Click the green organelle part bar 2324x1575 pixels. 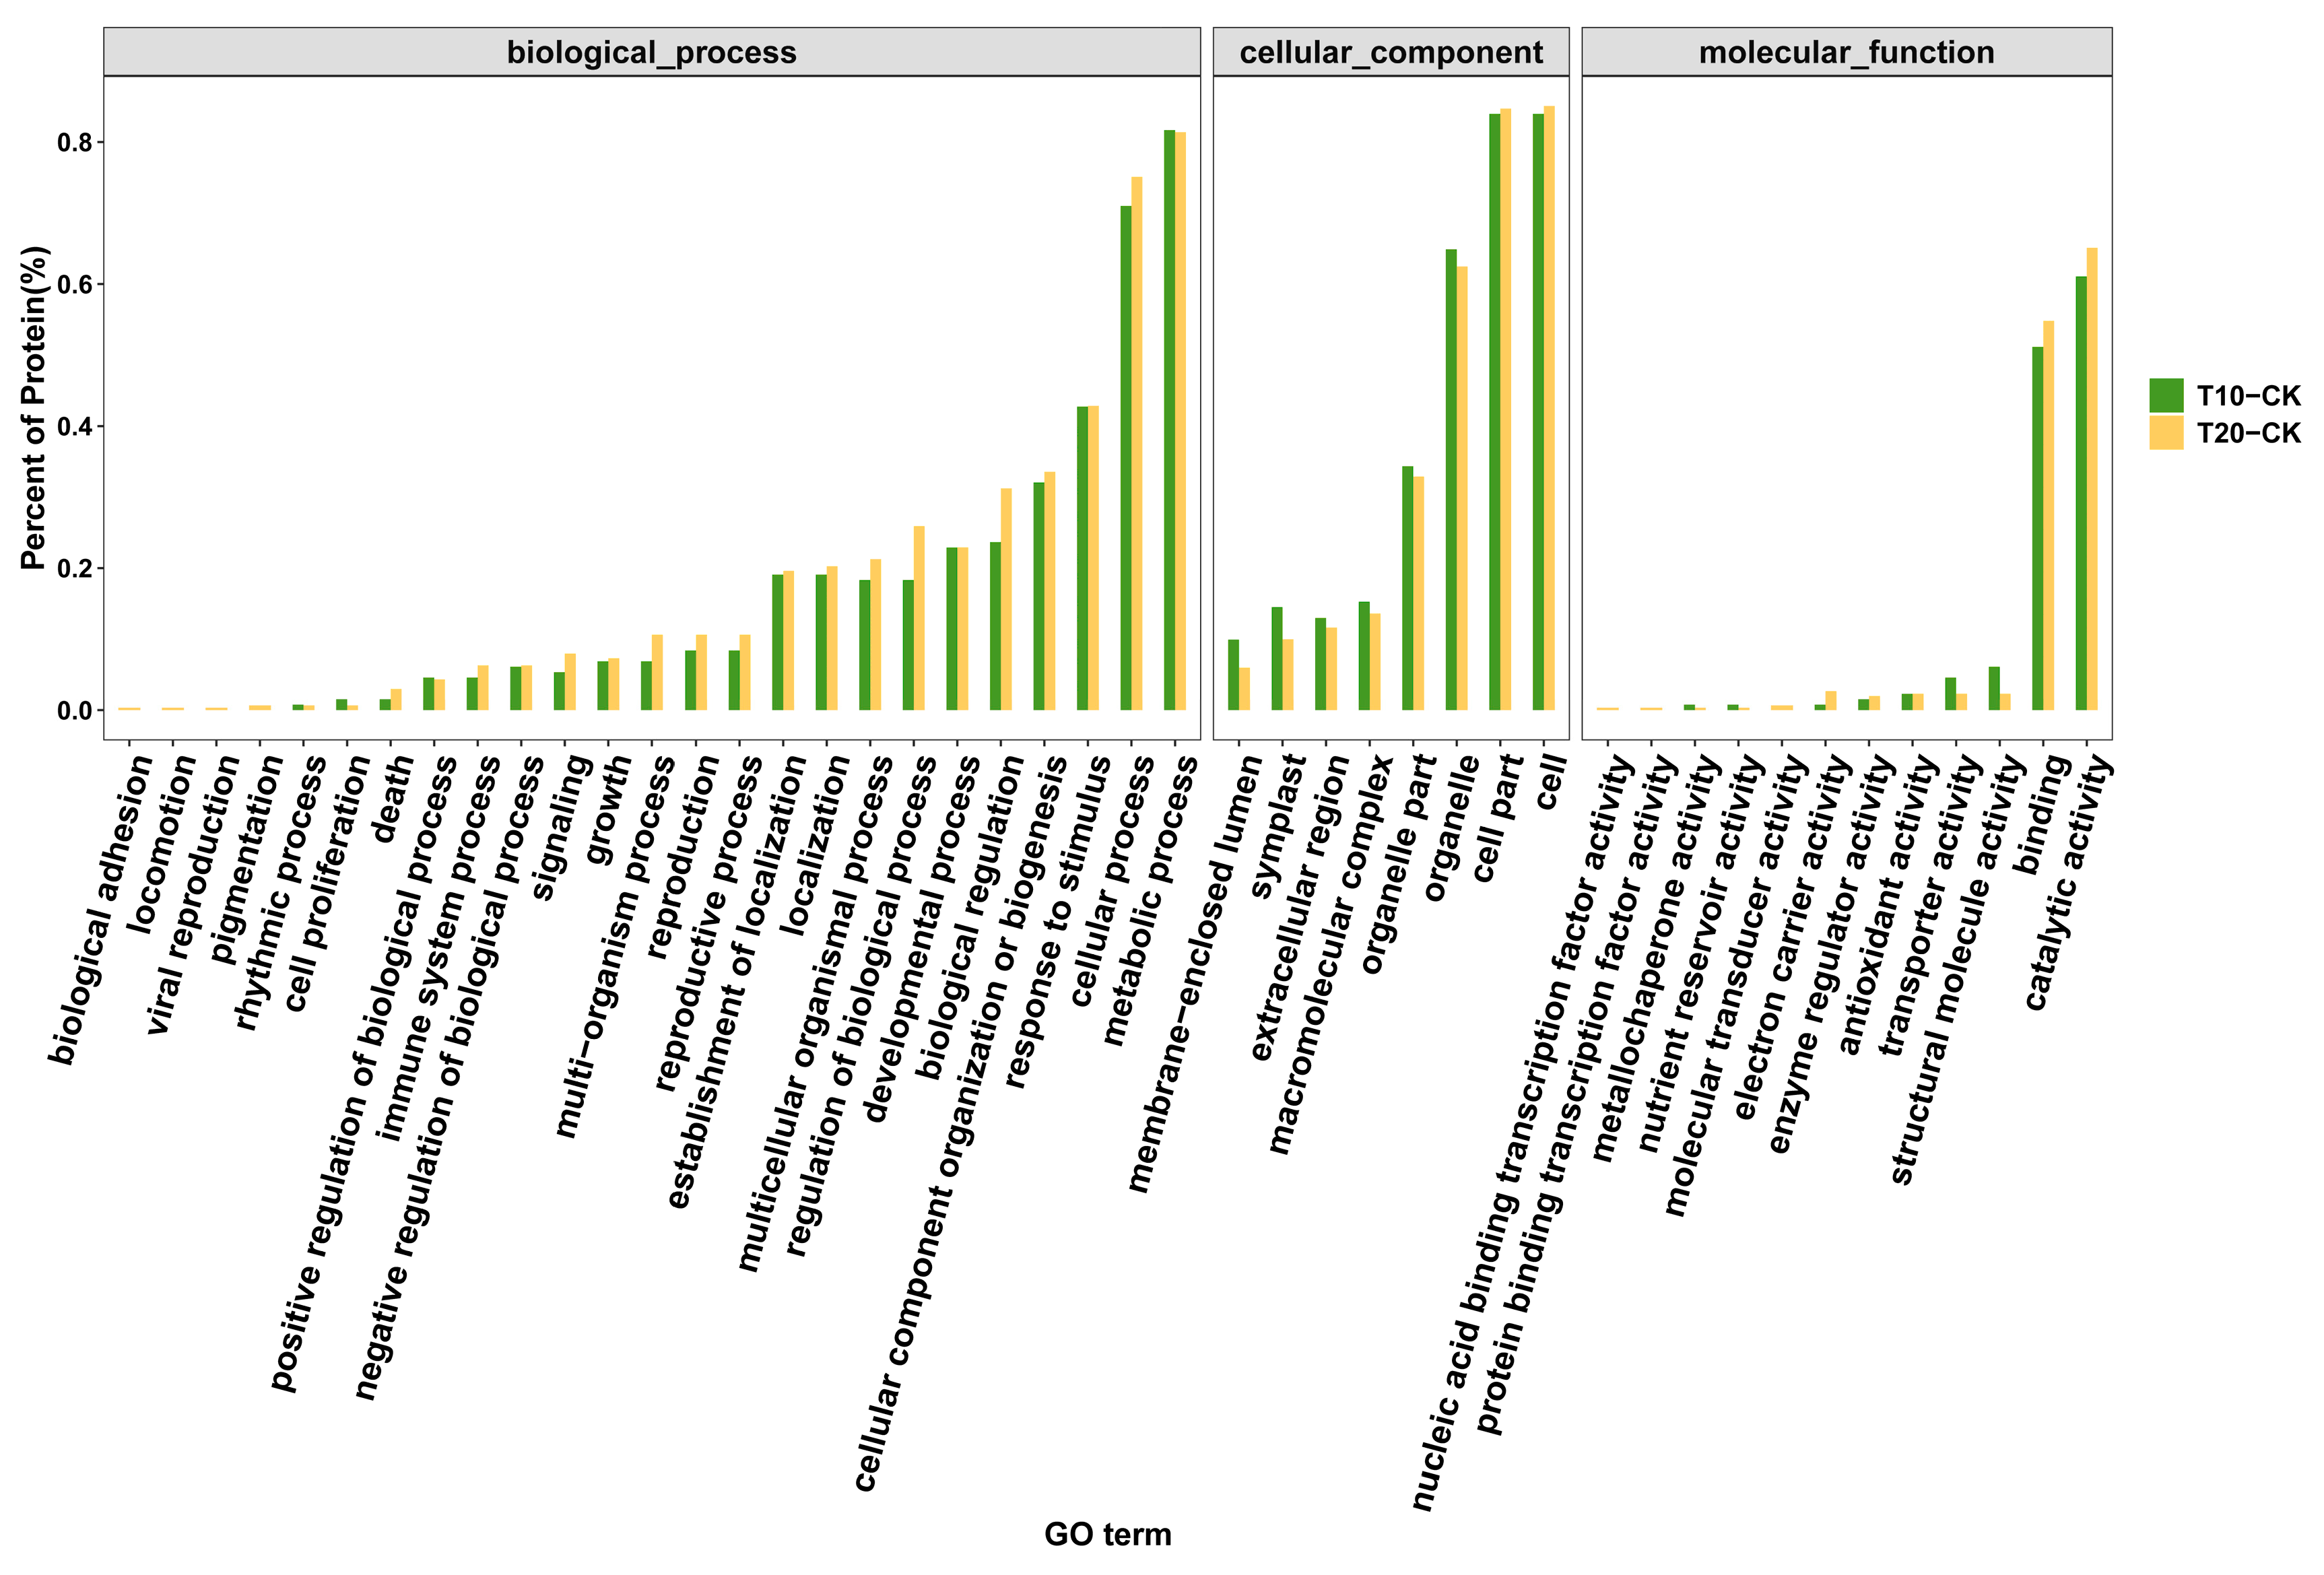pos(1407,588)
